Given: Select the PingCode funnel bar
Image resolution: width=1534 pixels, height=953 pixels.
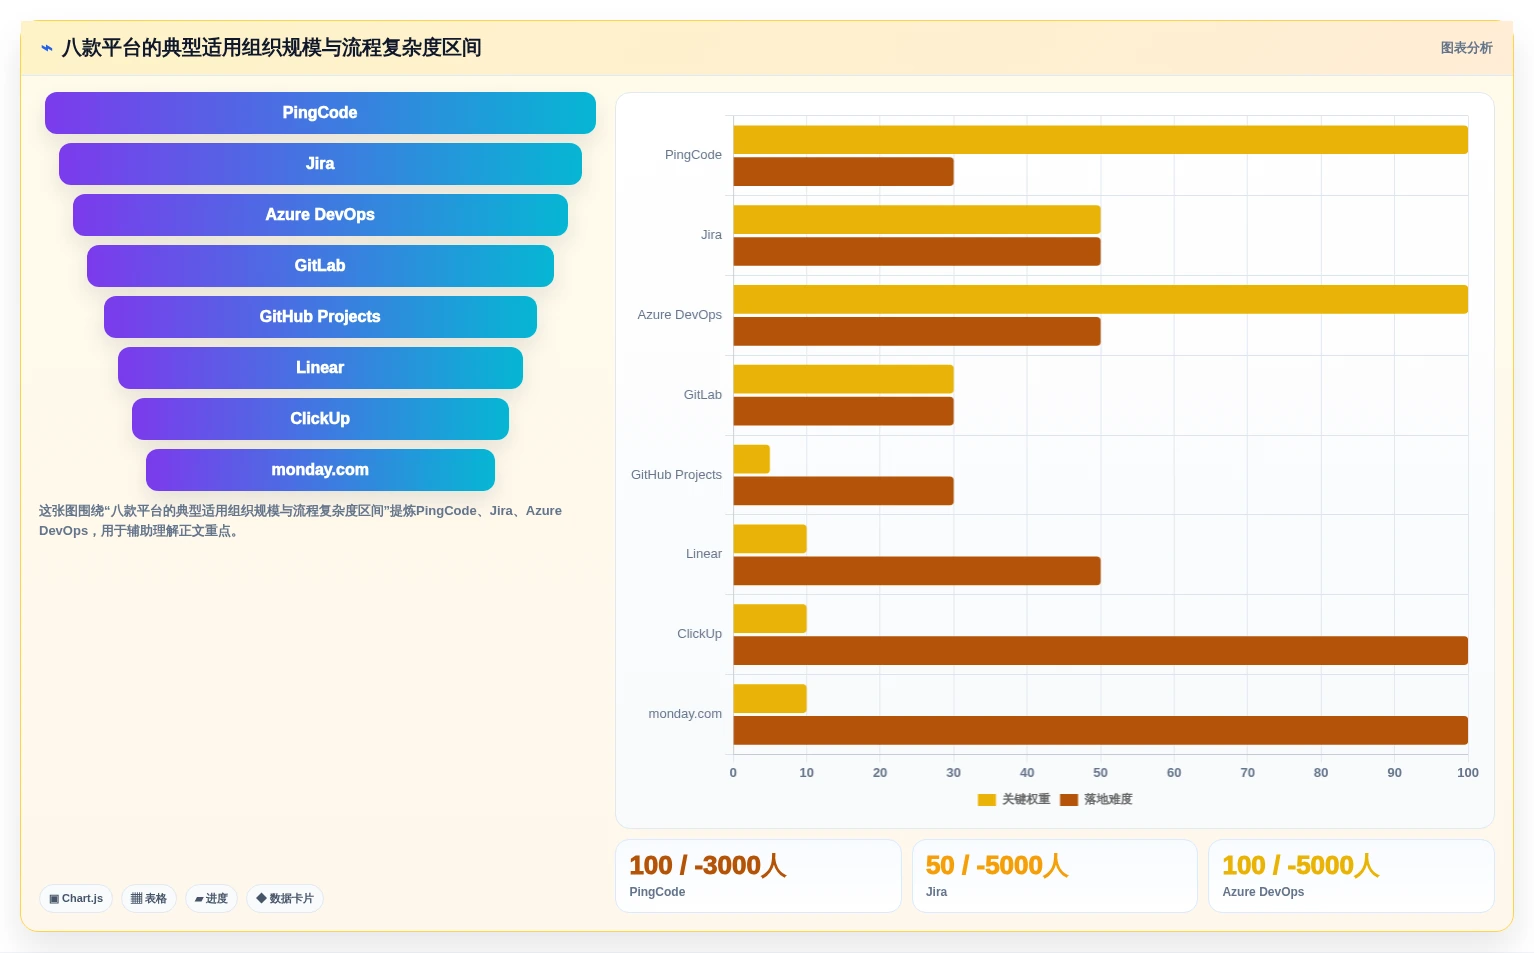Looking at the screenshot, I should (x=320, y=113).
